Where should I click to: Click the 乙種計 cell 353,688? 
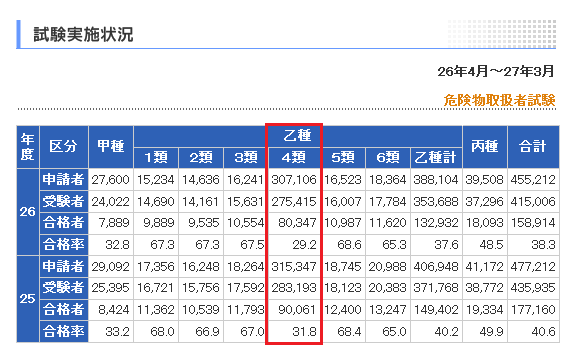tap(436, 202)
